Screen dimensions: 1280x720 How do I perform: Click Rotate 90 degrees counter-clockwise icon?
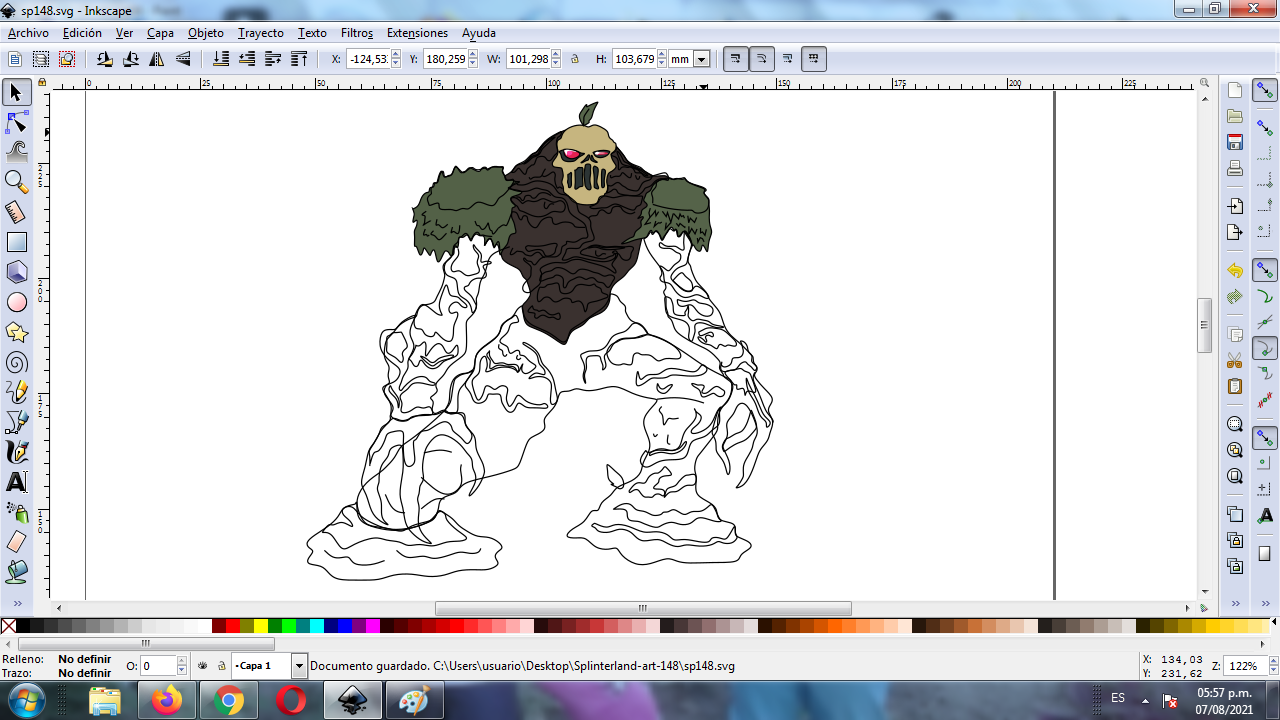[x=104, y=59]
